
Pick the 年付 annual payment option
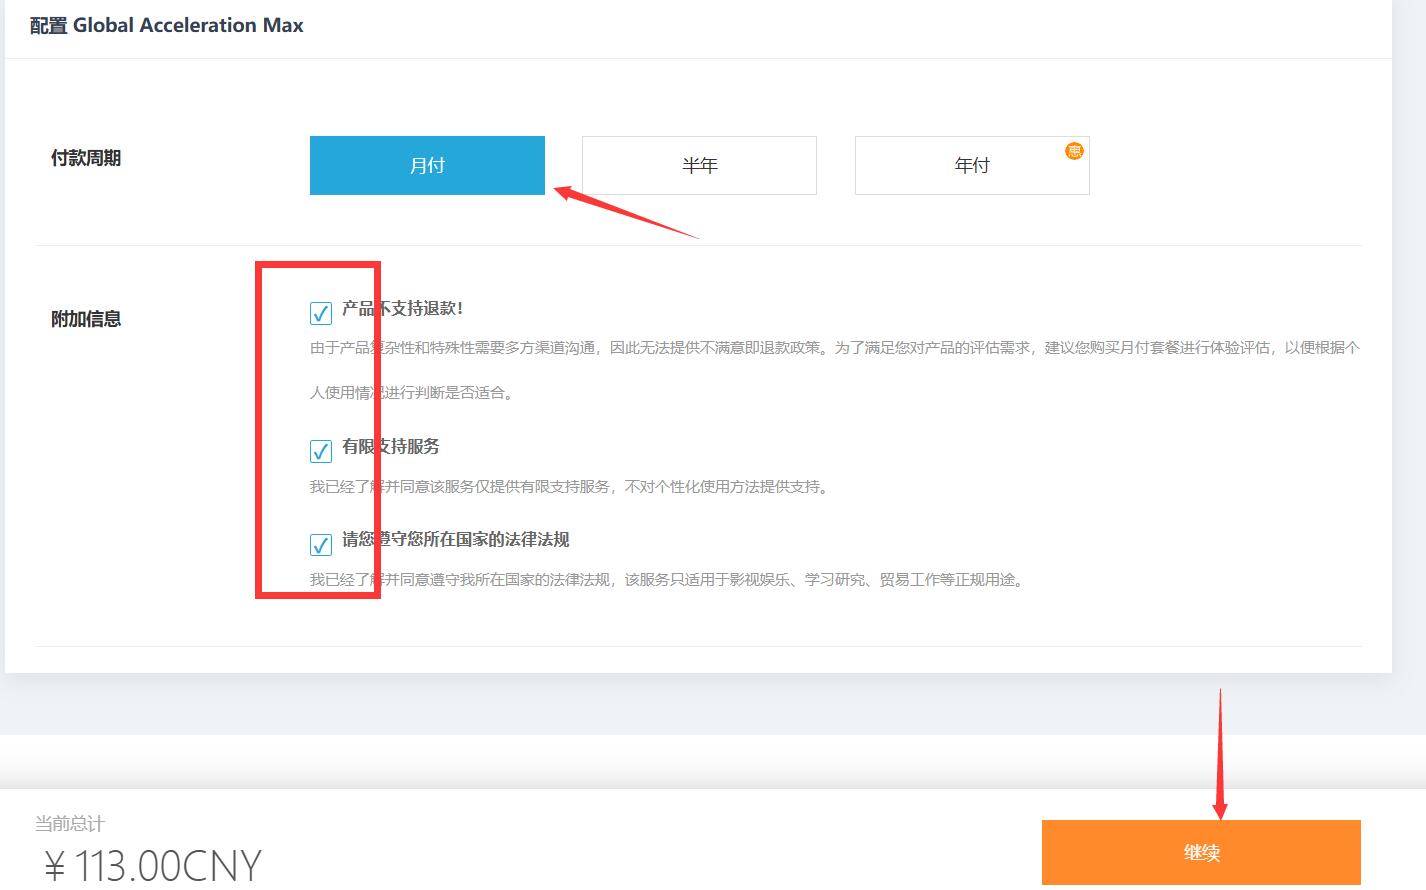tap(972, 165)
